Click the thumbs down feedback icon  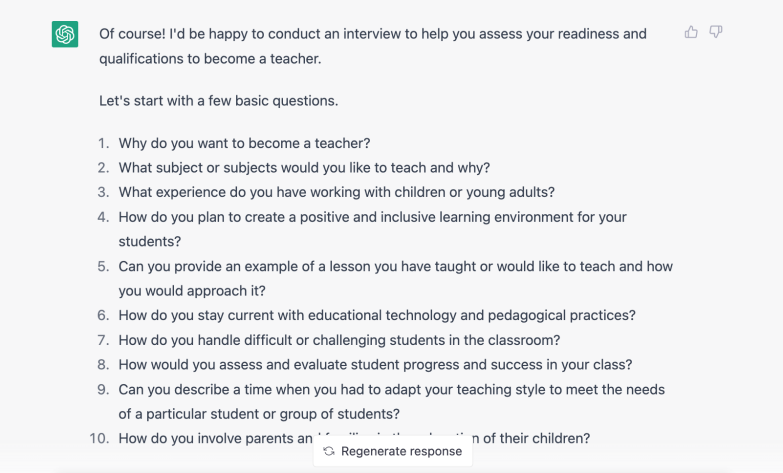point(716,32)
